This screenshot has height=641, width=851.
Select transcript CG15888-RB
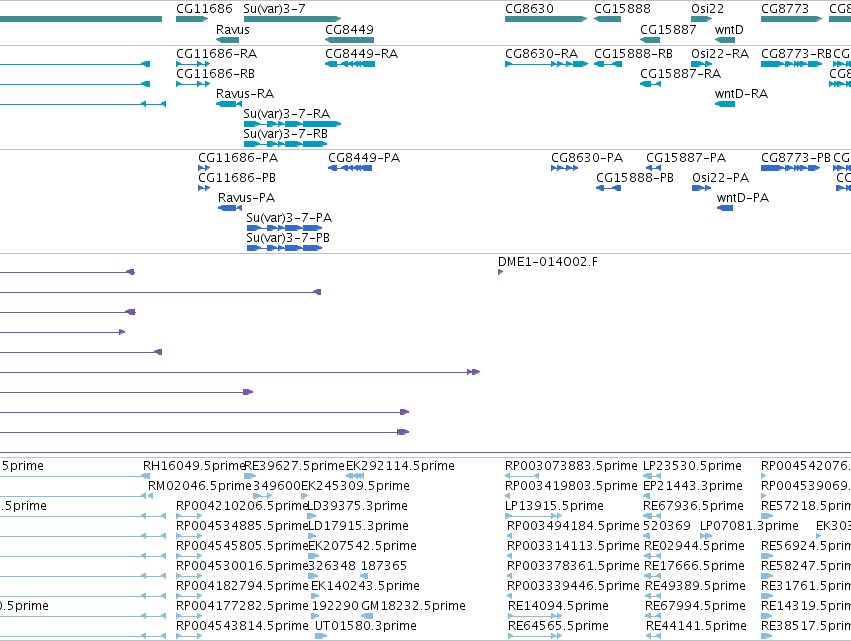tap(633, 54)
